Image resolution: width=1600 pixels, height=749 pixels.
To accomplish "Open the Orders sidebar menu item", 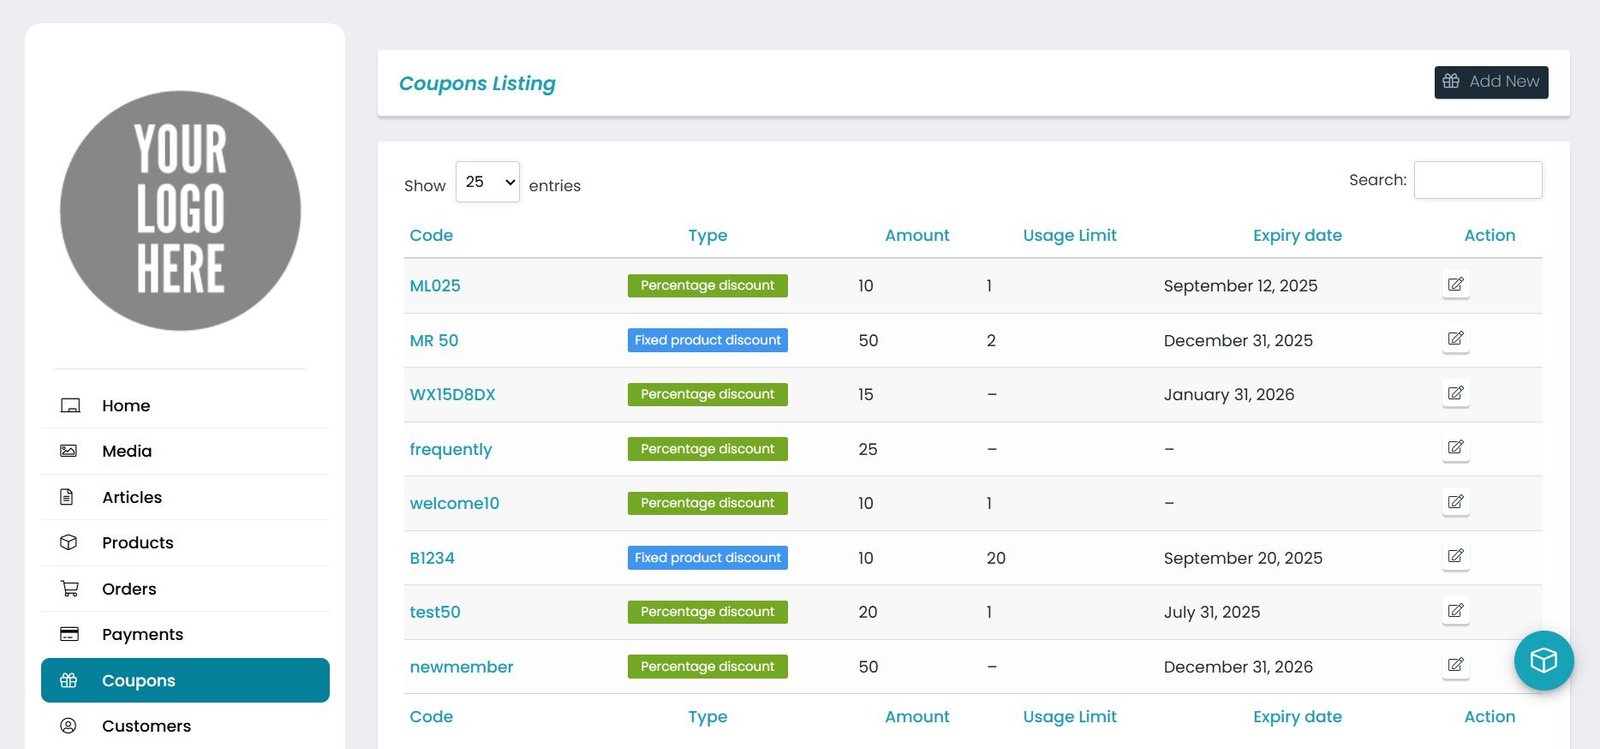I will [x=129, y=589].
